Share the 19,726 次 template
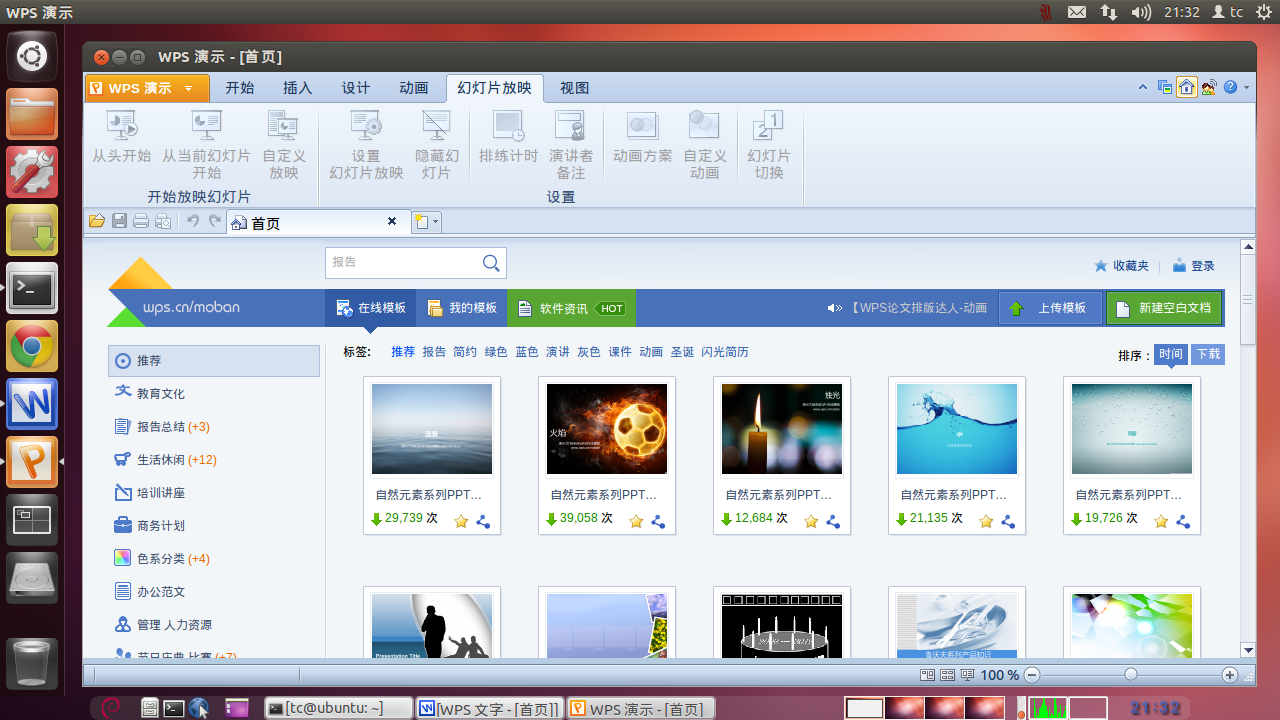 pyautogui.click(x=1183, y=521)
